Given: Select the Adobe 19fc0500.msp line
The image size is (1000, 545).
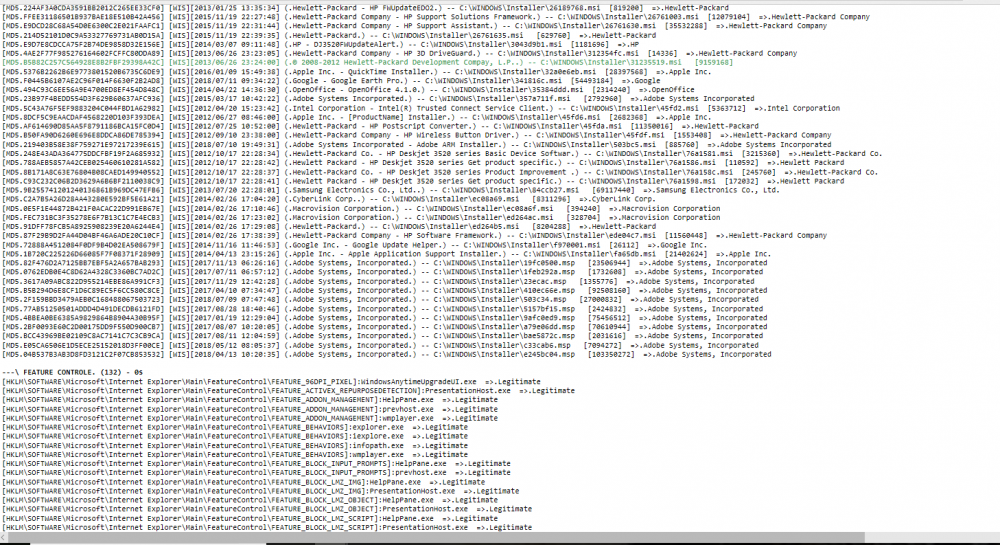Looking at the screenshot, I should coord(385,263).
